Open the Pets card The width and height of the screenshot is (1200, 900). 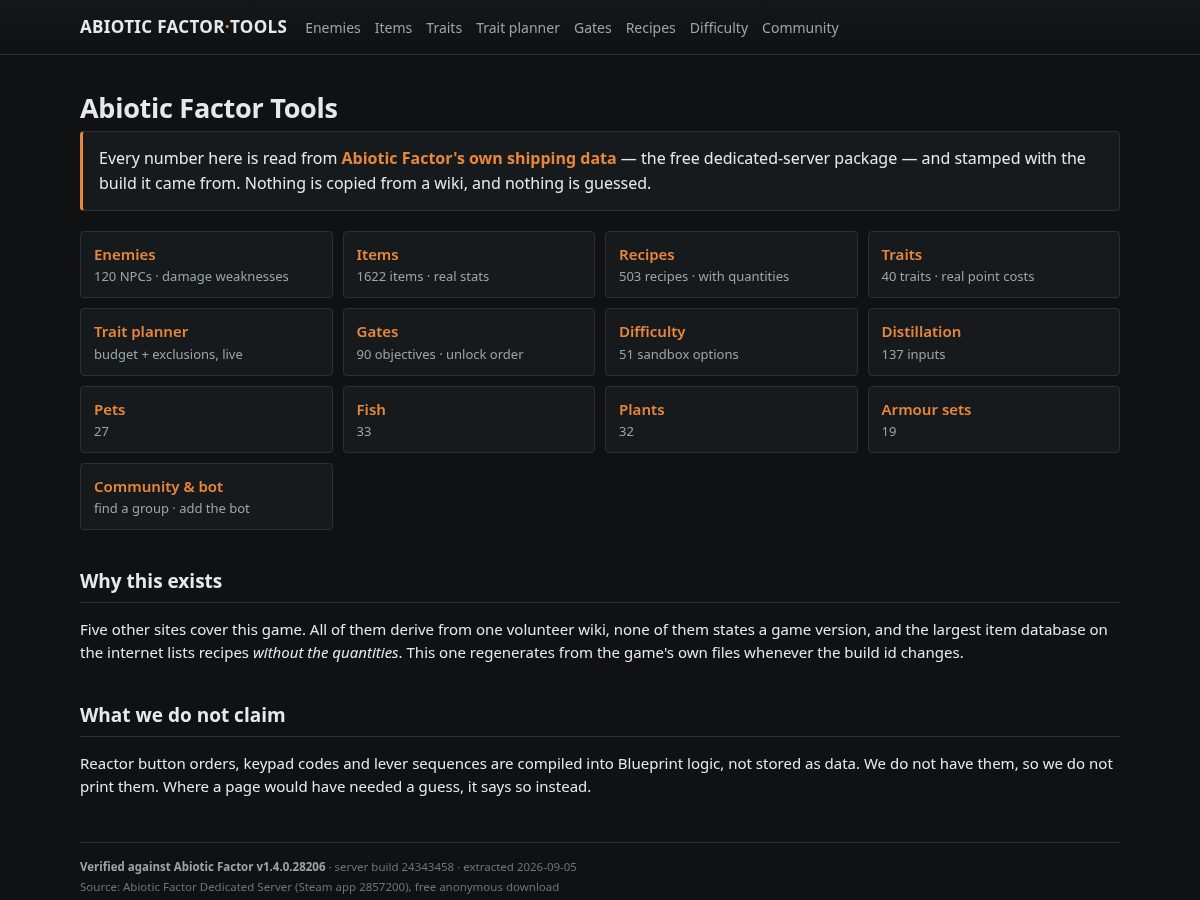206,420
